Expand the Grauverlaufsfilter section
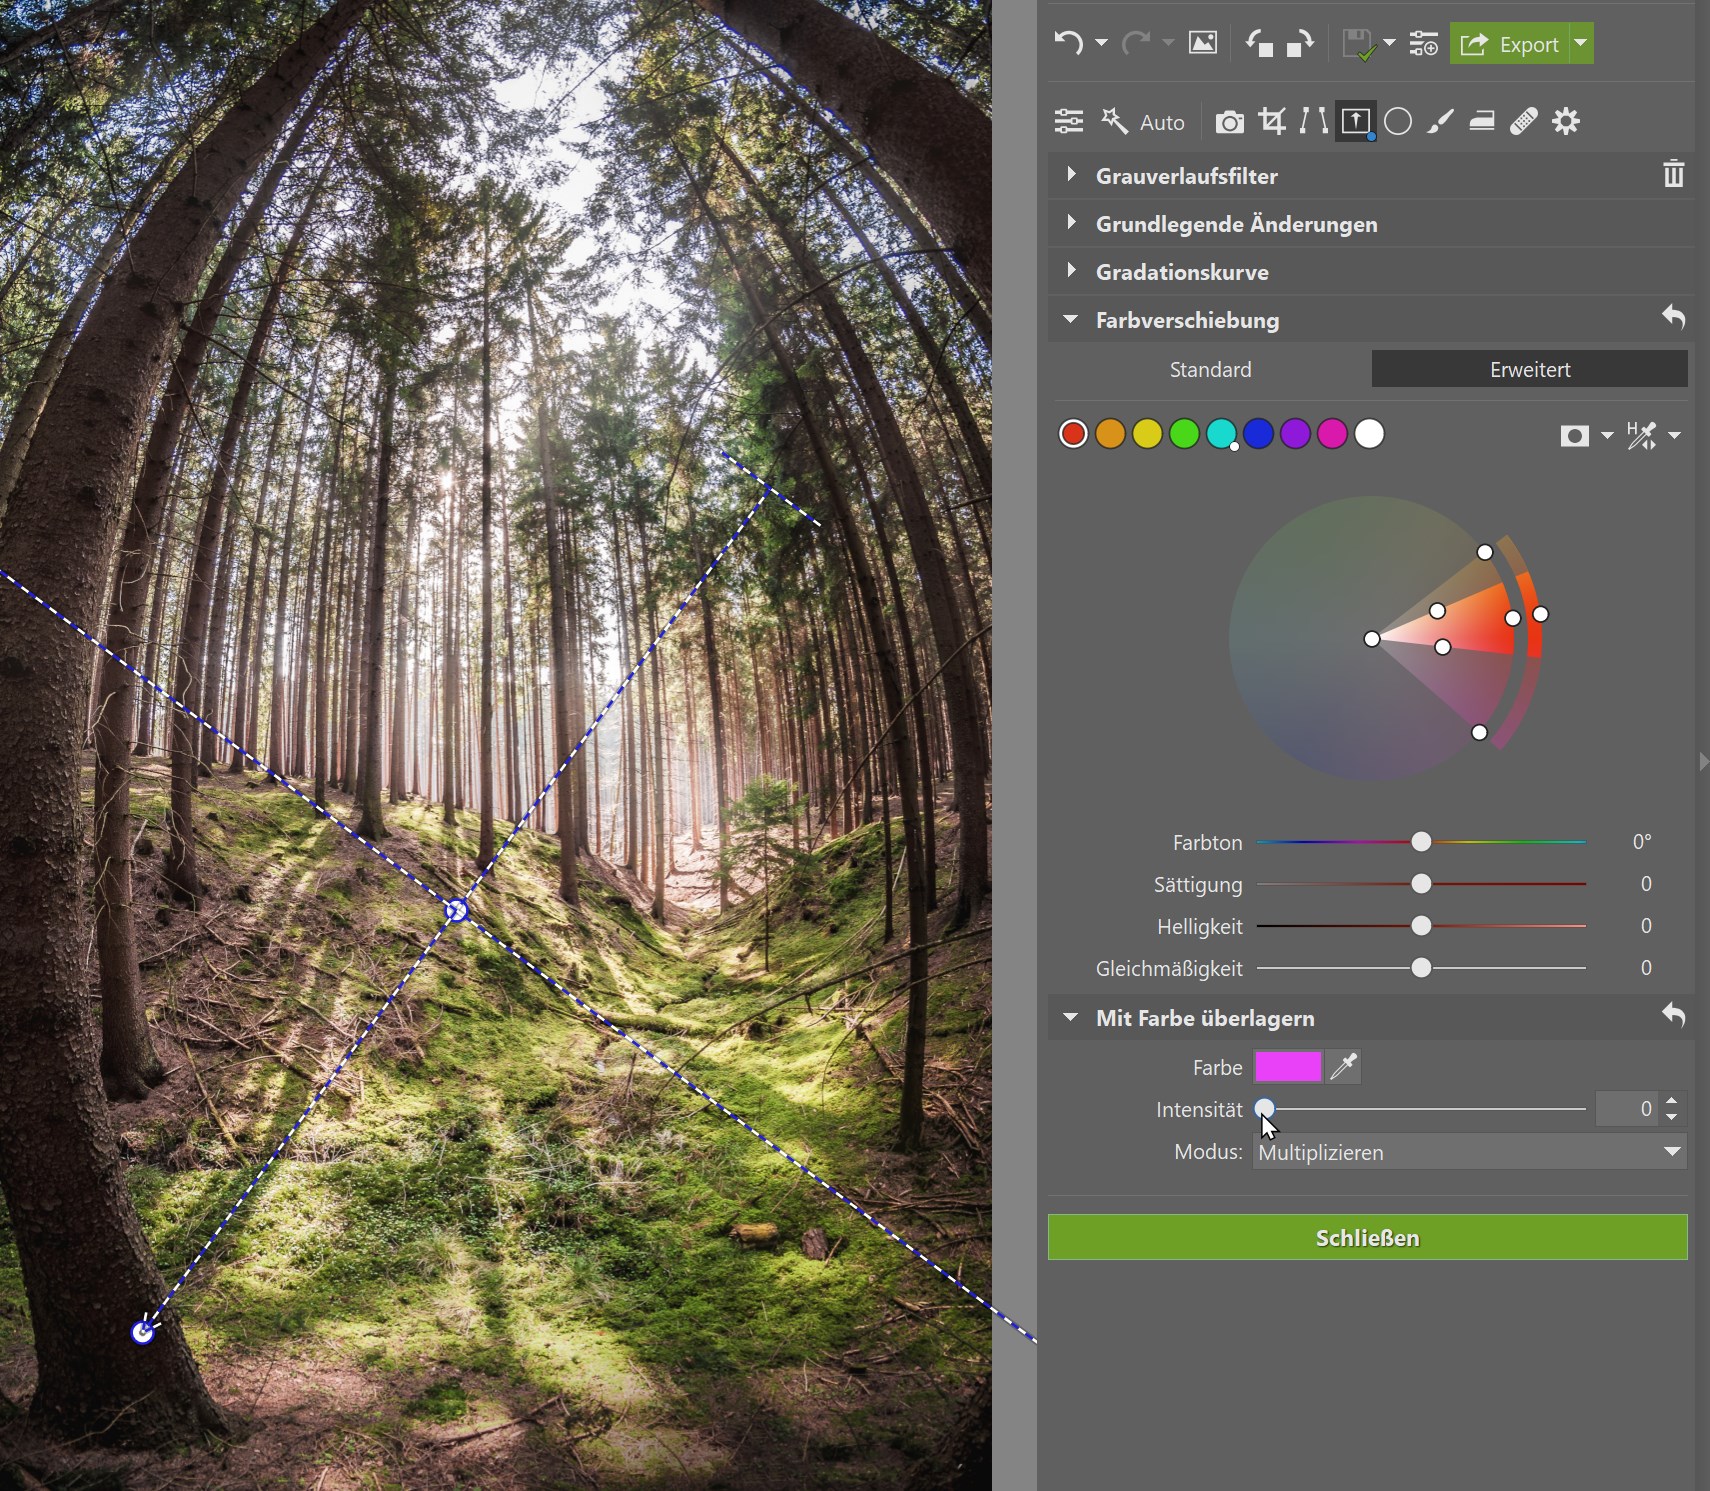Viewport: 1710px width, 1491px height. pos(1071,174)
